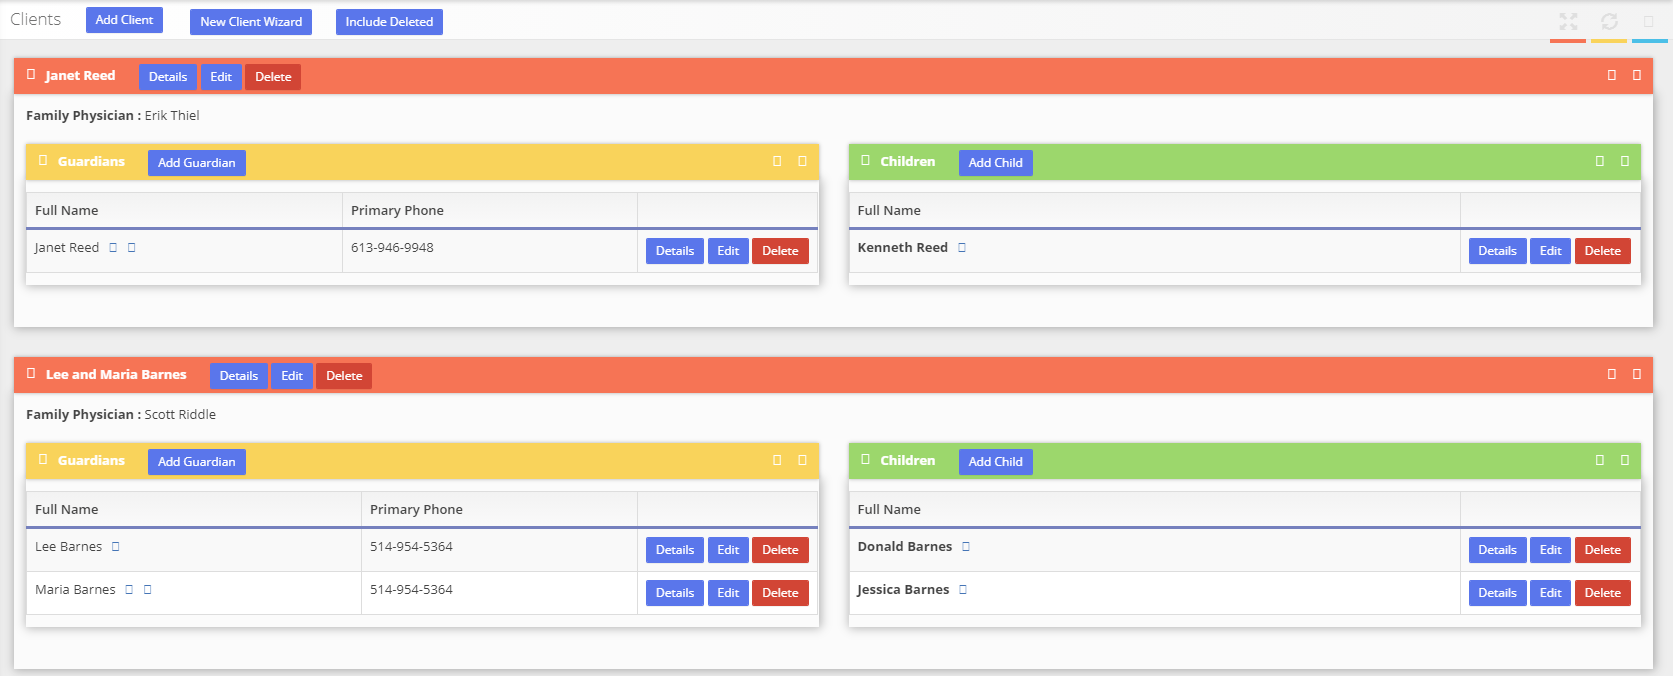
Task: Click Add Guardian in Janet Reed's panel
Action: click(197, 163)
